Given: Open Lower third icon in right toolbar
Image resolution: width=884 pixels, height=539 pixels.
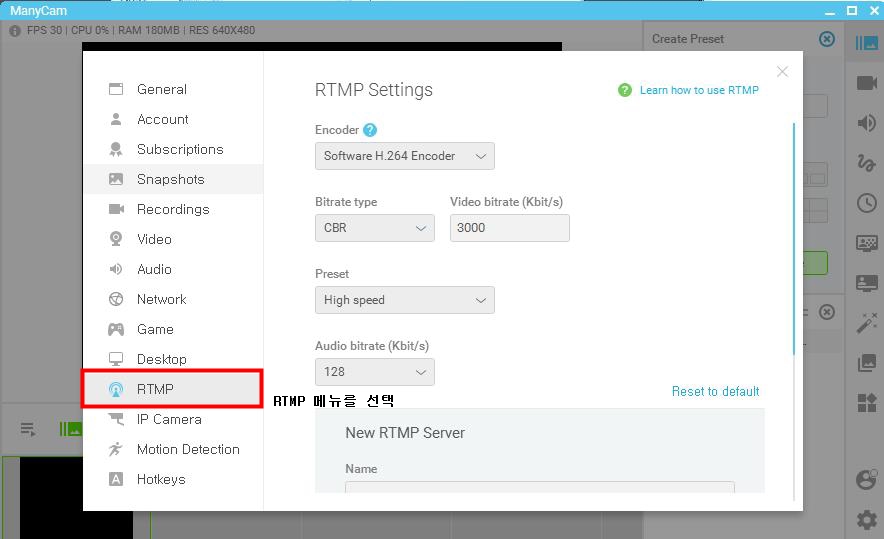Looking at the screenshot, I should click(867, 283).
